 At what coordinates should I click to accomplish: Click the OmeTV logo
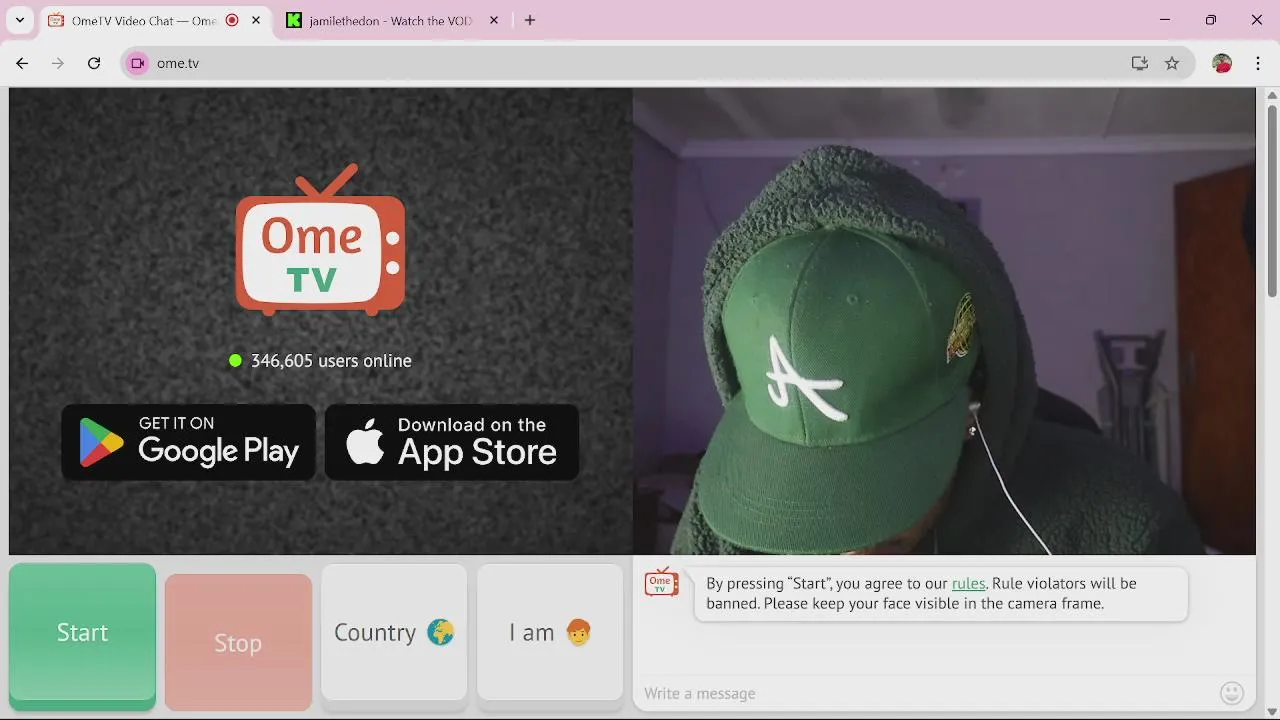[x=320, y=240]
